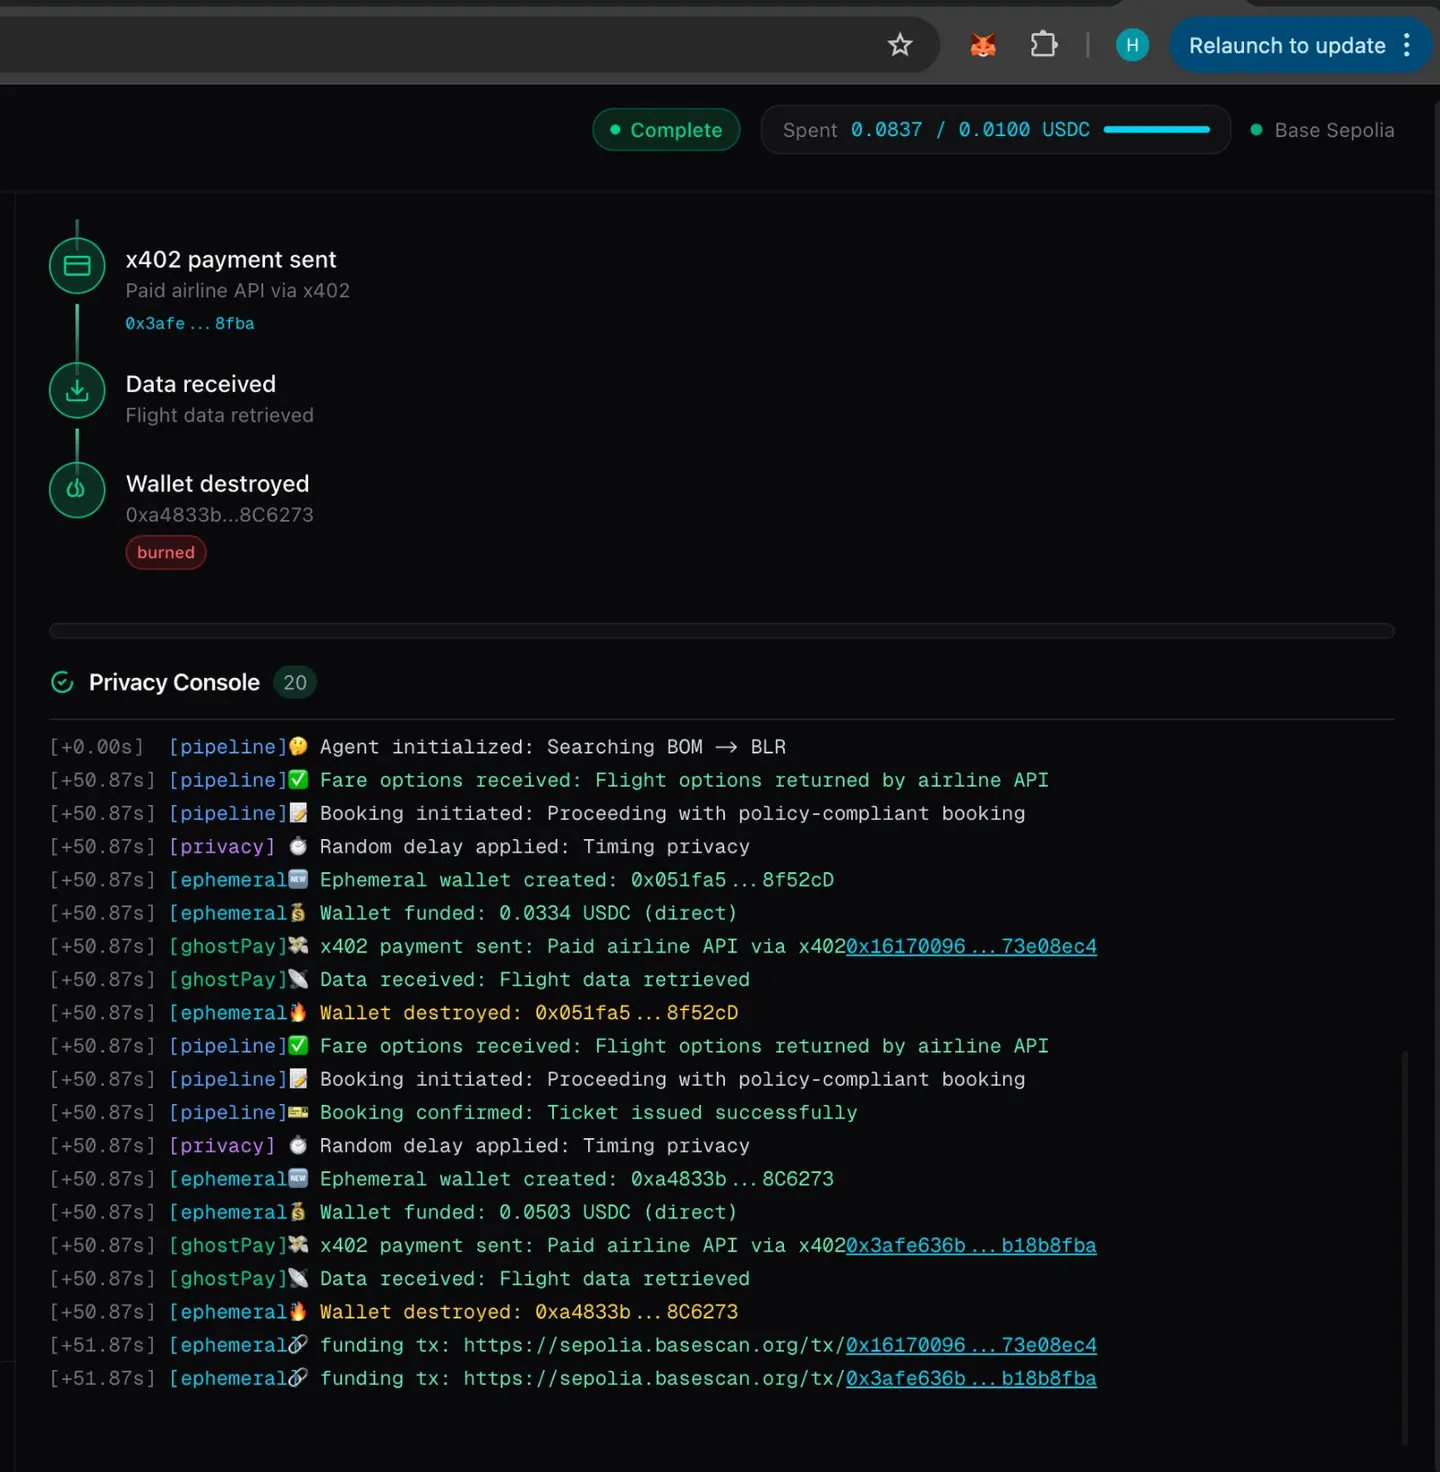
Task: Click the Privacy Console vertical scrollbar
Action: 1405,1245
